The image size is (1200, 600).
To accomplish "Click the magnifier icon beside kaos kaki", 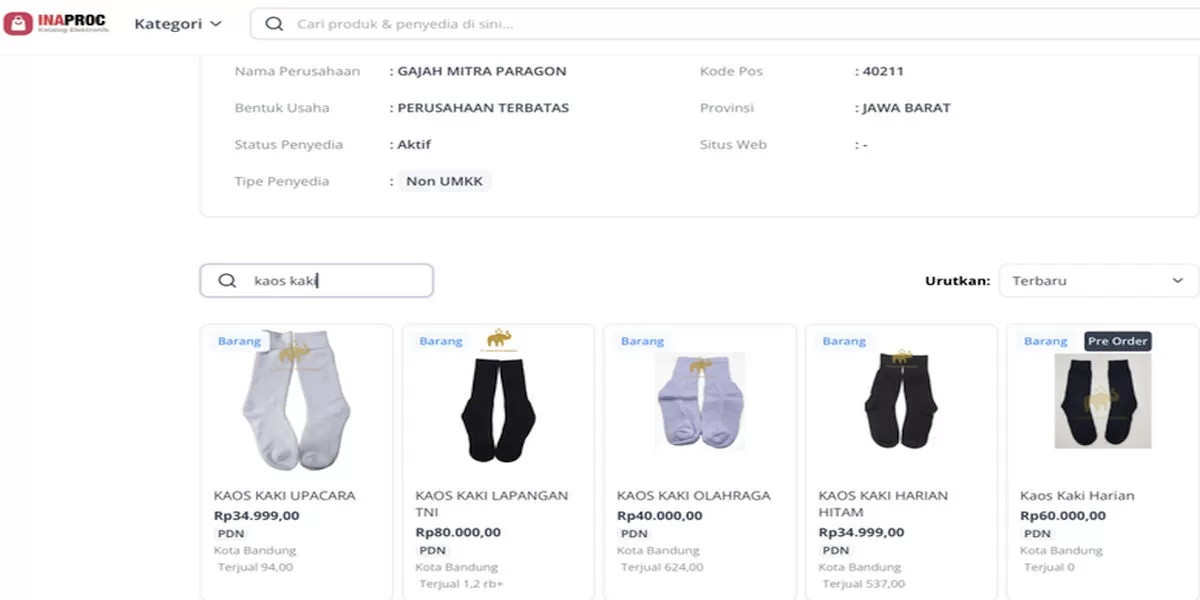I will pos(228,281).
